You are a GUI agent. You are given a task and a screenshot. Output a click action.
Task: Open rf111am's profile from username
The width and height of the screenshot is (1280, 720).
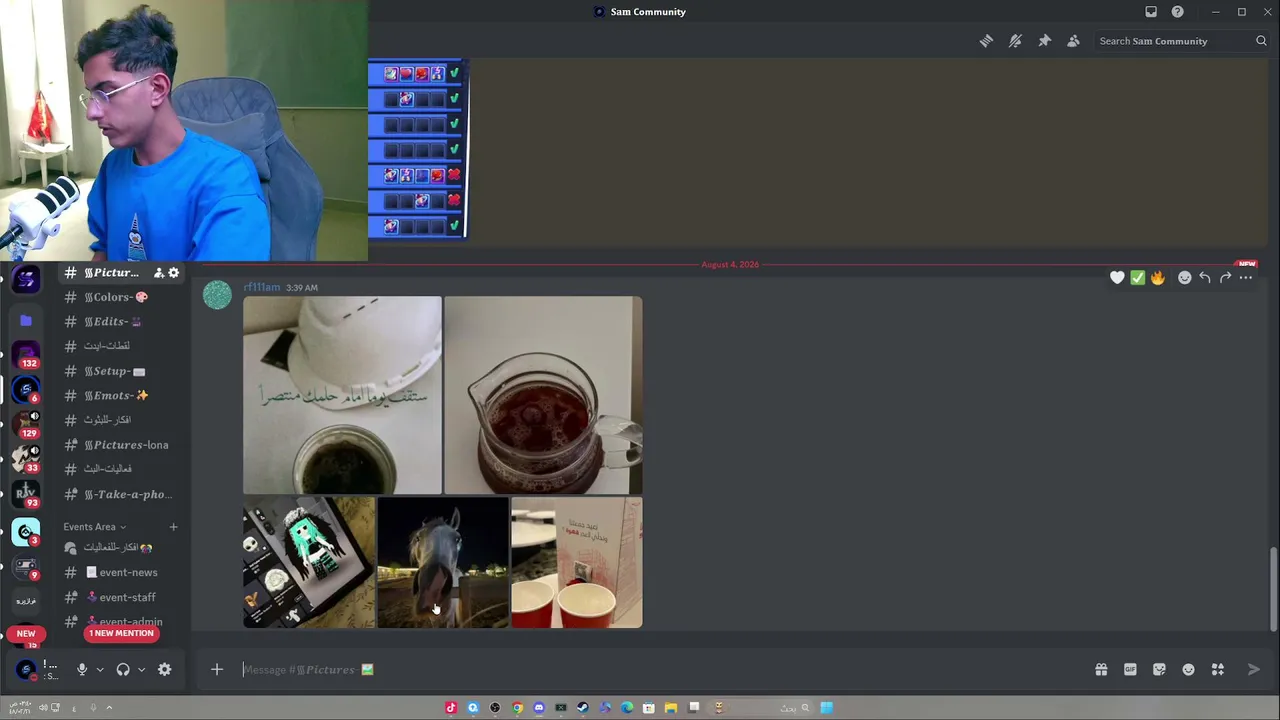pyautogui.click(x=262, y=287)
